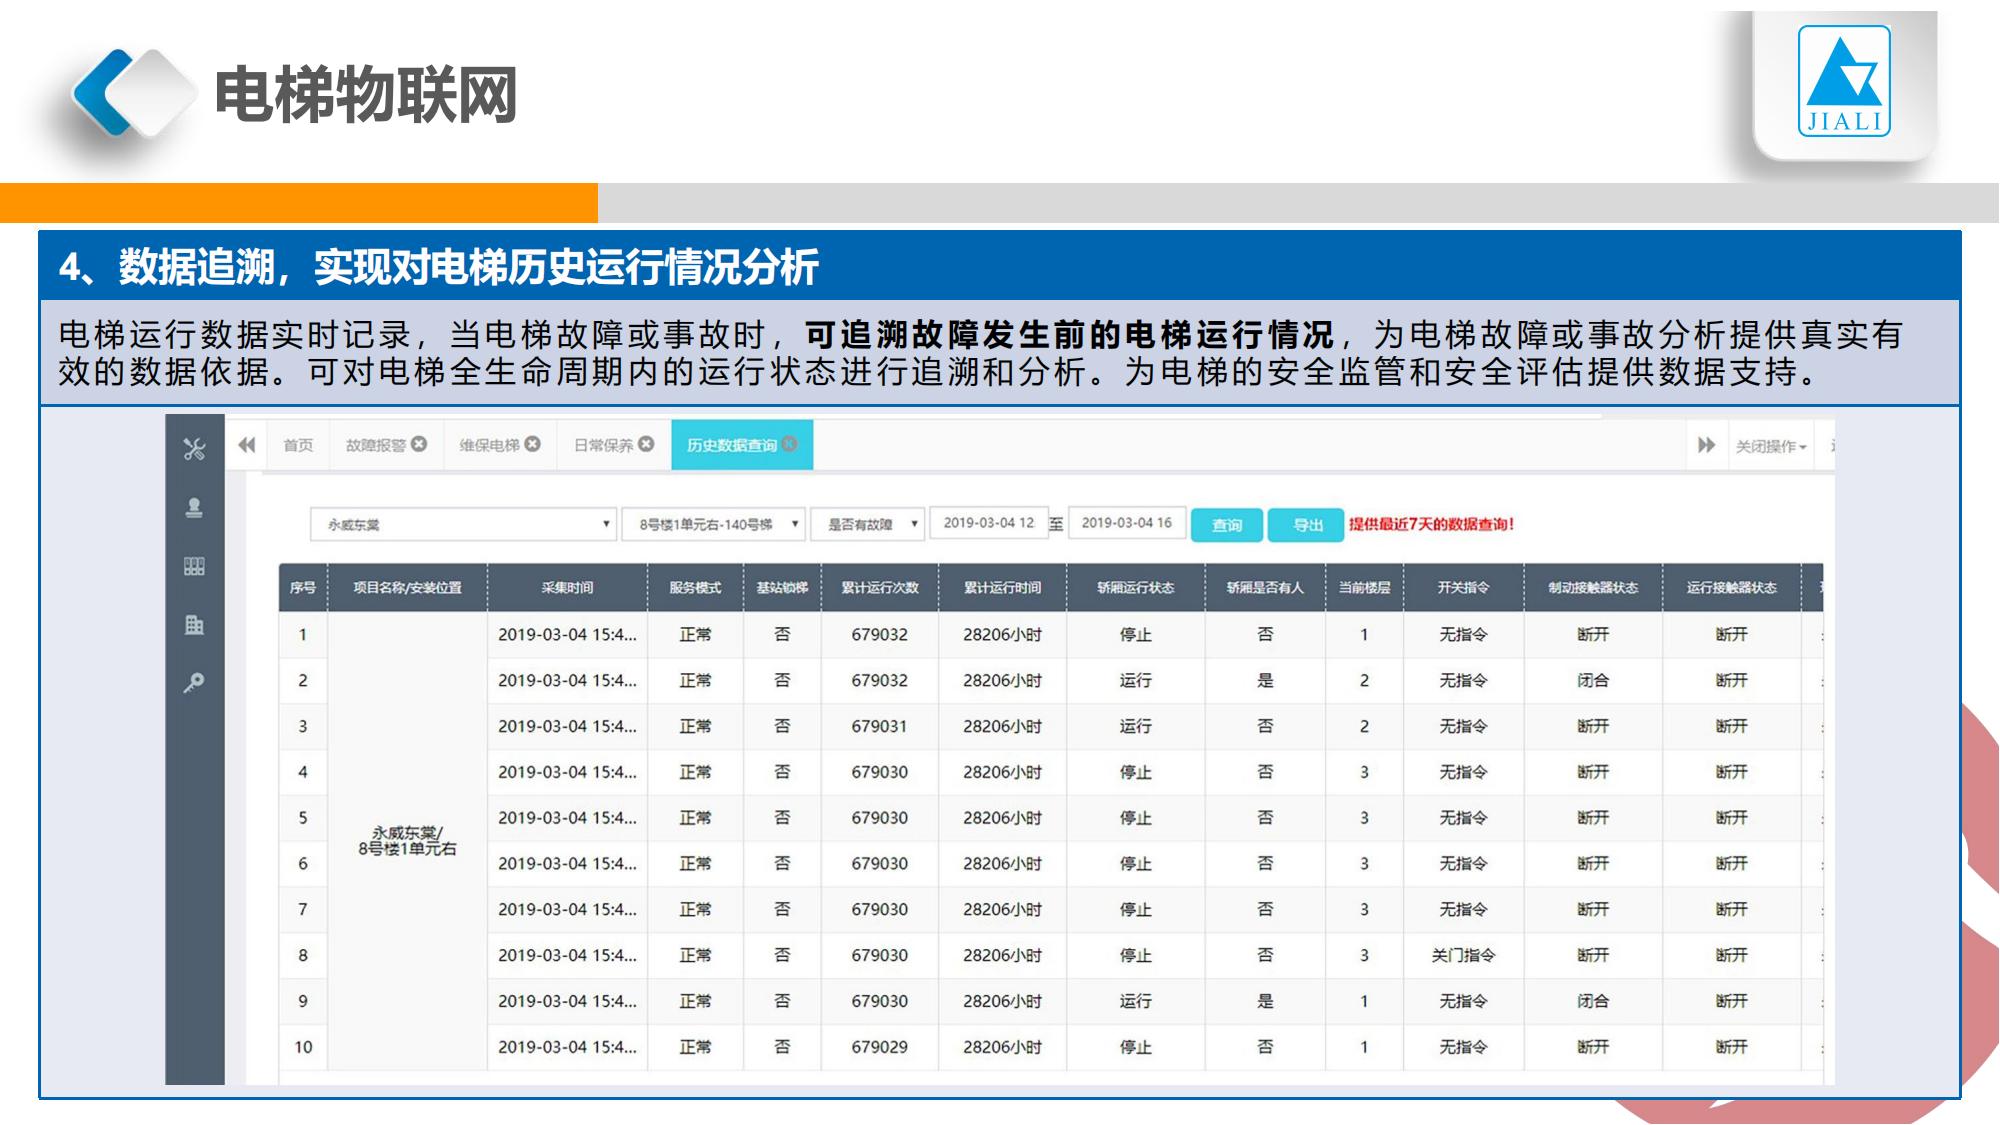Select the key sidebar icon
This screenshot has height=1125, width=2000.
tap(194, 683)
